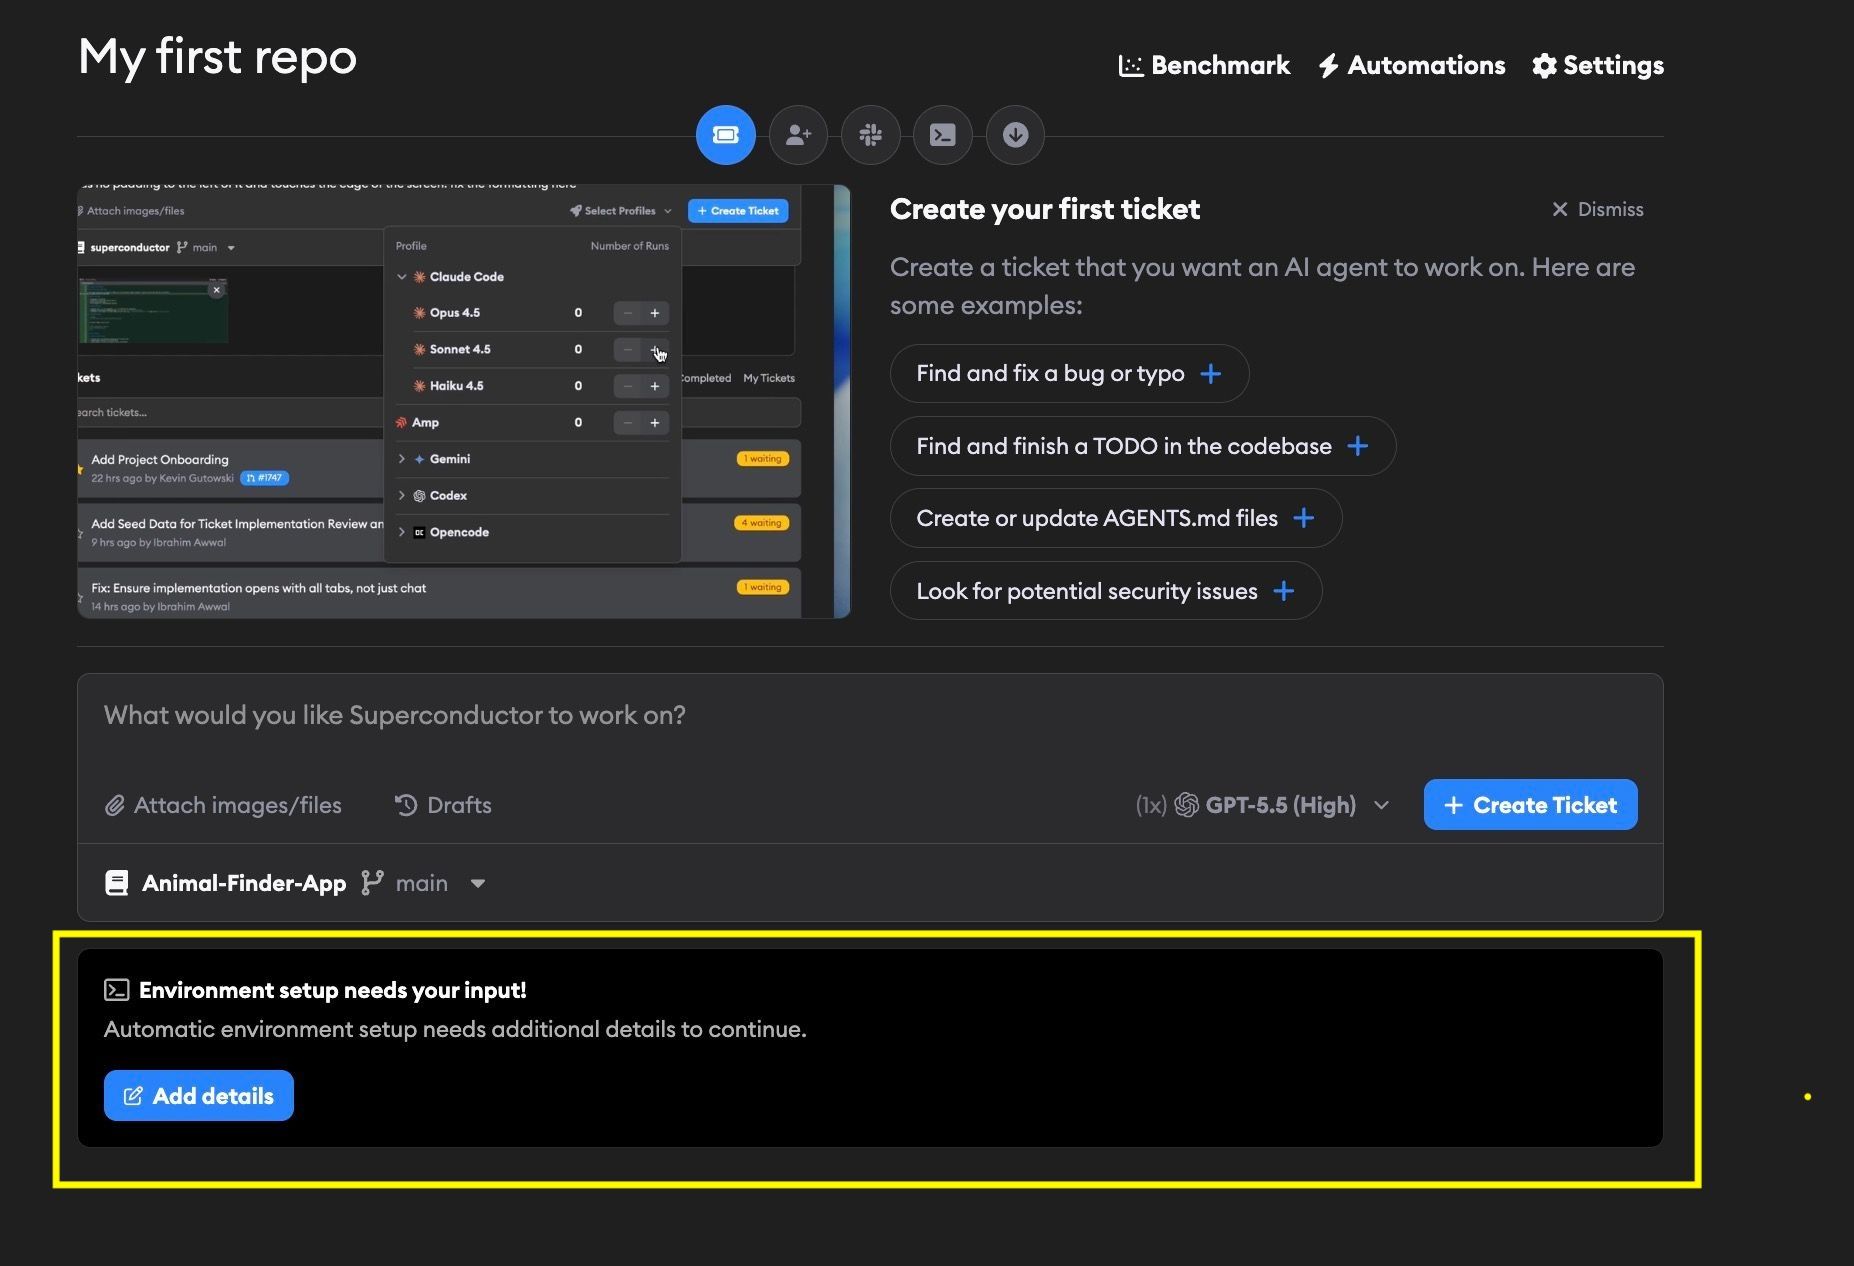Click 'Select Profiles' in the demo image
This screenshot has height=1266, width=1854.
(x=620, y=211)
